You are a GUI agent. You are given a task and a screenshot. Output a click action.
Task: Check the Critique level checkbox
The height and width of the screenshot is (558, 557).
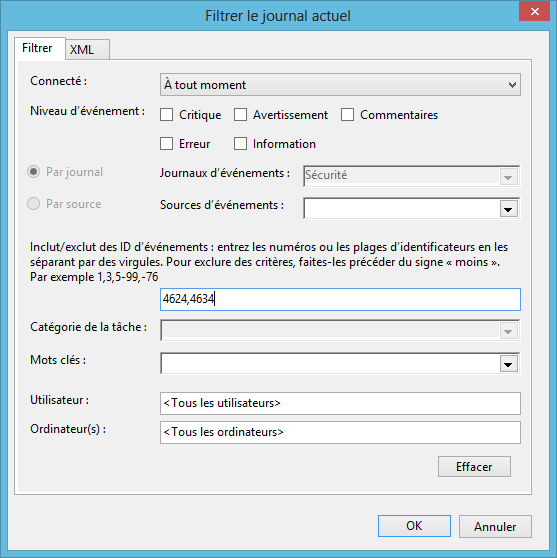[167, 115]
